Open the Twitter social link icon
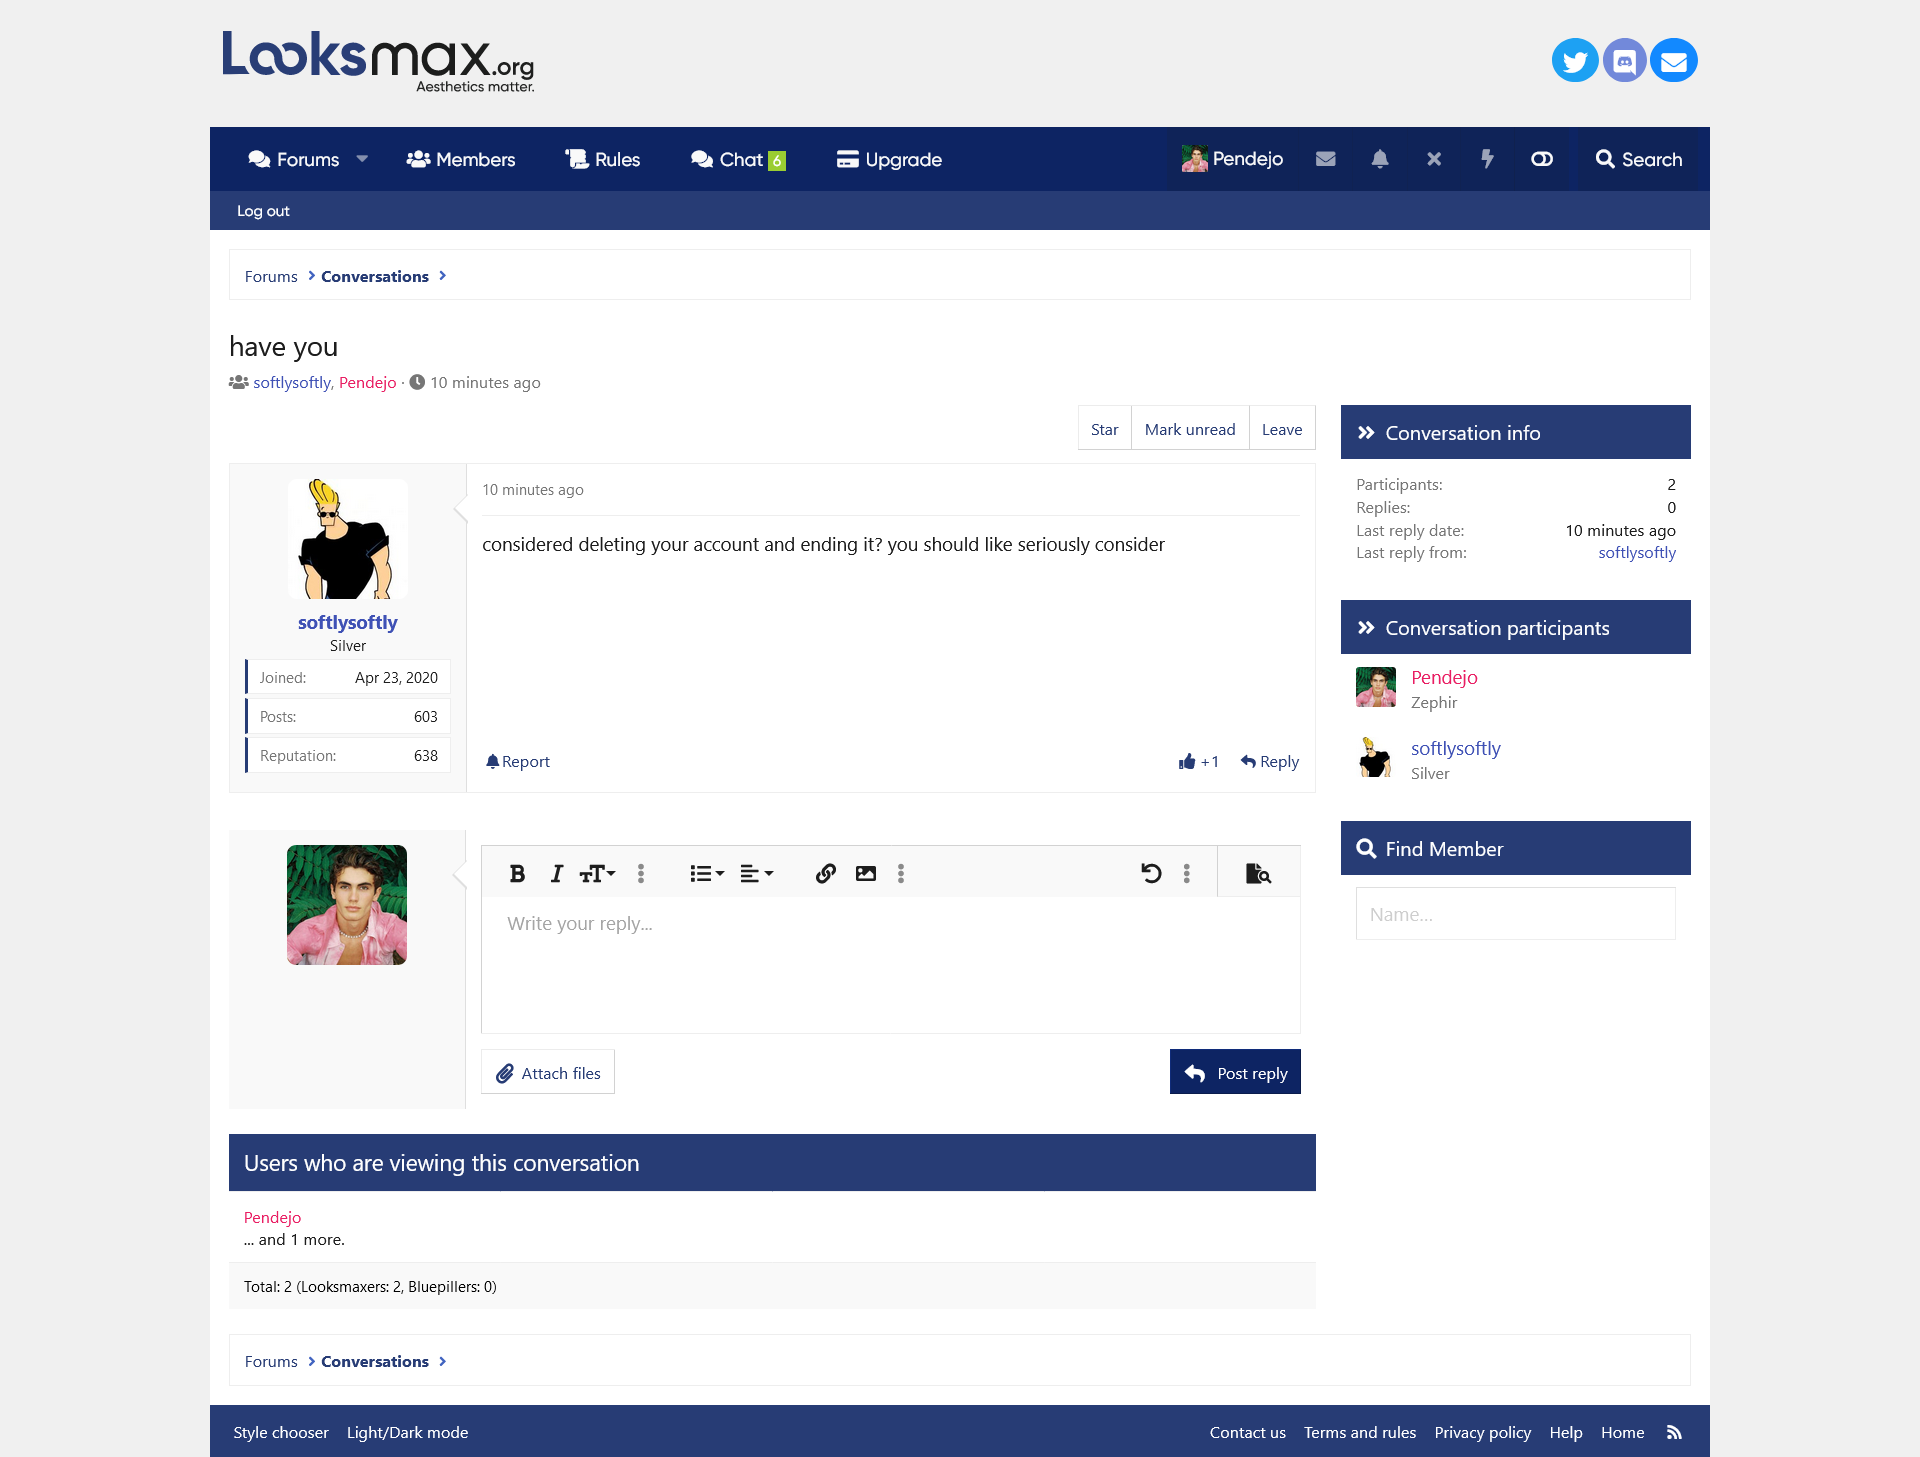 (x=1575, y=61)
